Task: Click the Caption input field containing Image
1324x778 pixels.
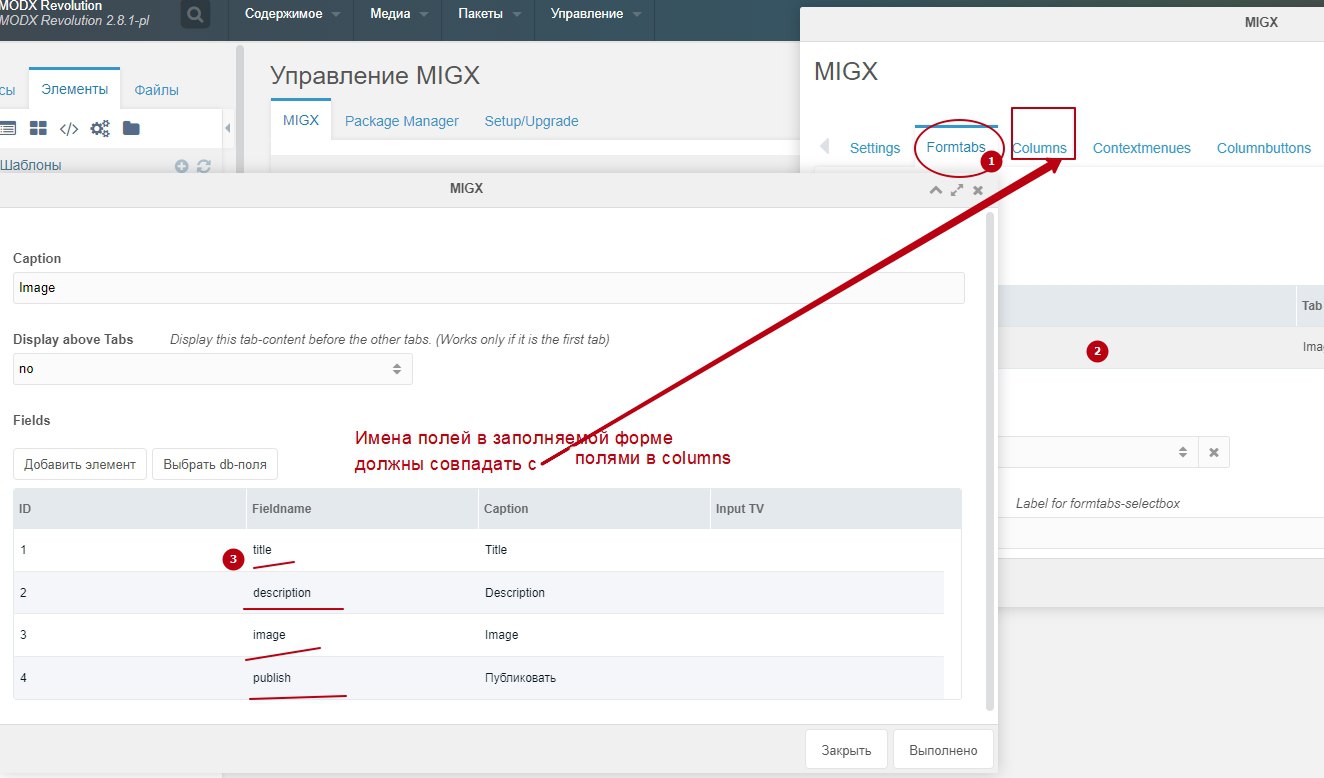Action: (x=489, y=288)
